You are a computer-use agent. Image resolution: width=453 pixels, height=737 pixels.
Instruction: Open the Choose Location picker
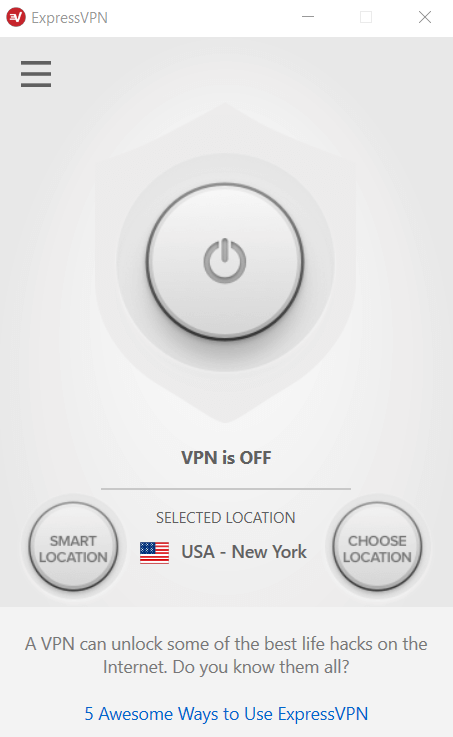pyautogui.click(x=377, y=547)
